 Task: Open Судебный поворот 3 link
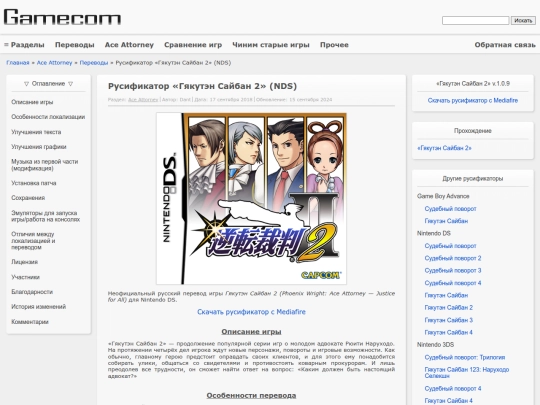453,271
